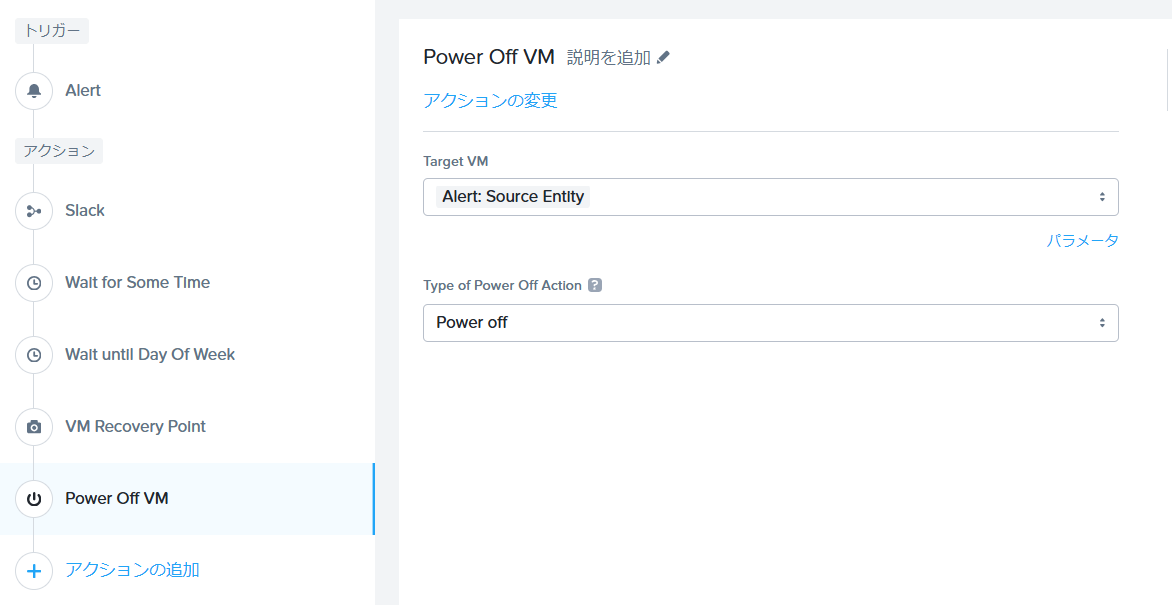
Task: Click the アクション section label
Action: pos(59,151)
